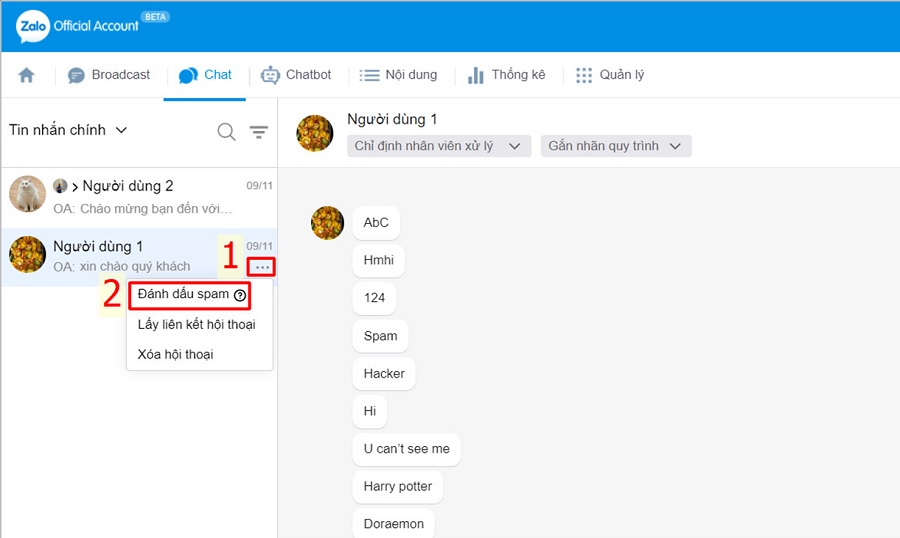Open the Nội dung tab
This screenshot has width=900, height=538.
tap(398, 75)
